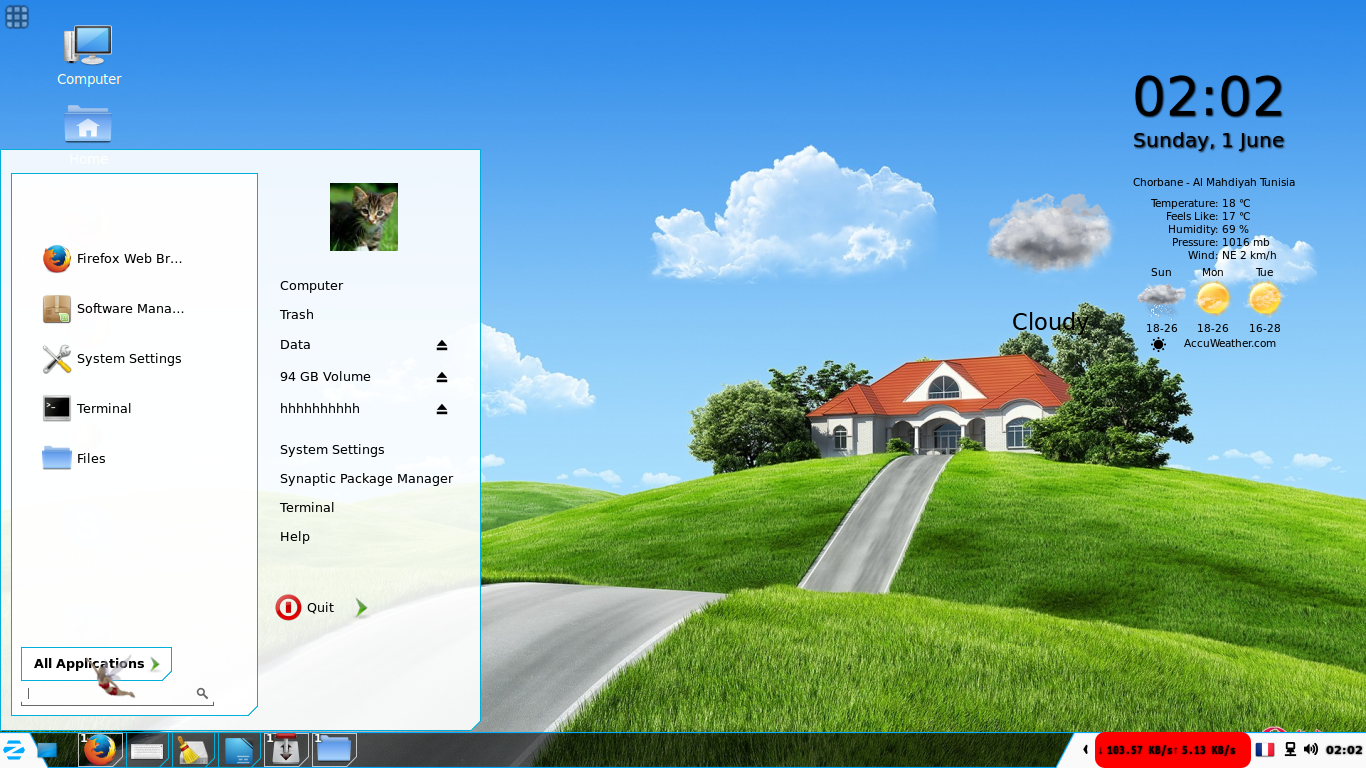The width and height of the screenshot is (1366, 768).
Task: Click the large cloud weather icon
Action: coord(1049,232)
